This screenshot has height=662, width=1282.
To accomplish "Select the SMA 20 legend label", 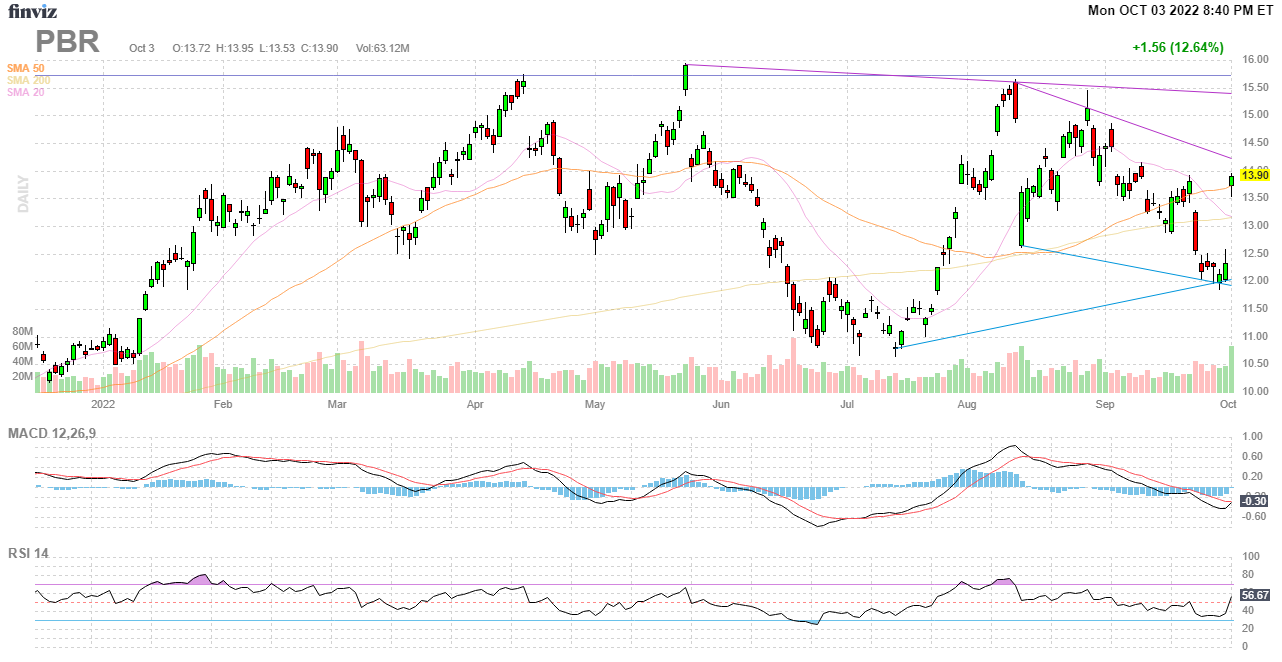I will [x=25, y=92].
